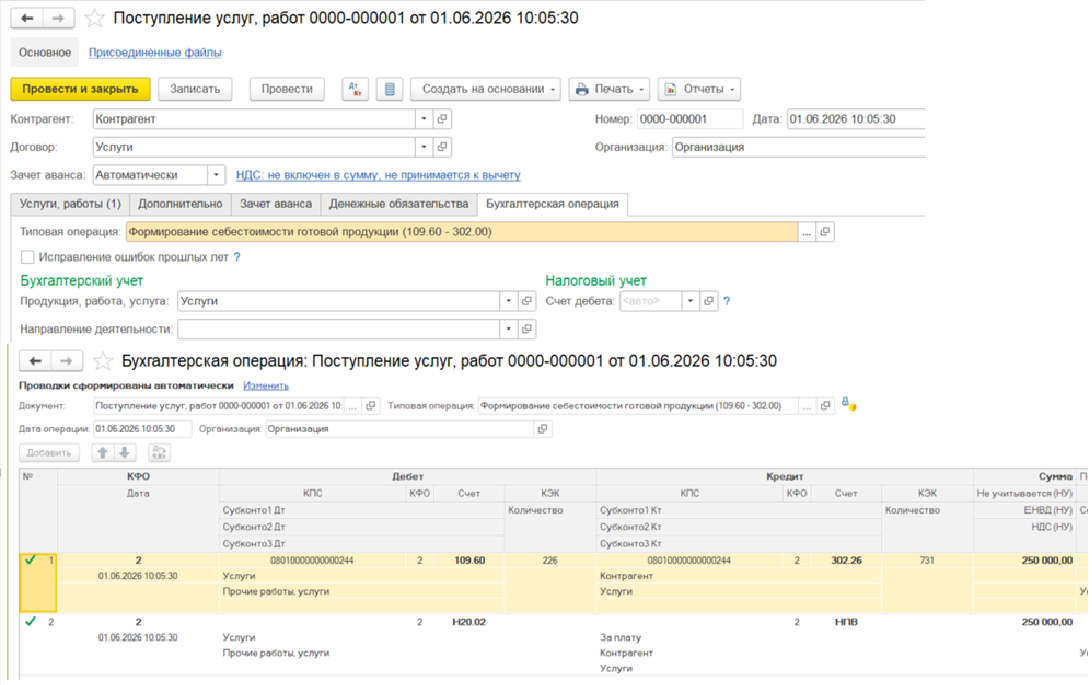Image resolution: width=1092 pixels, height=685 pixels.
Task: Click disabled Добавить button
Action: (x=49, y=452)
